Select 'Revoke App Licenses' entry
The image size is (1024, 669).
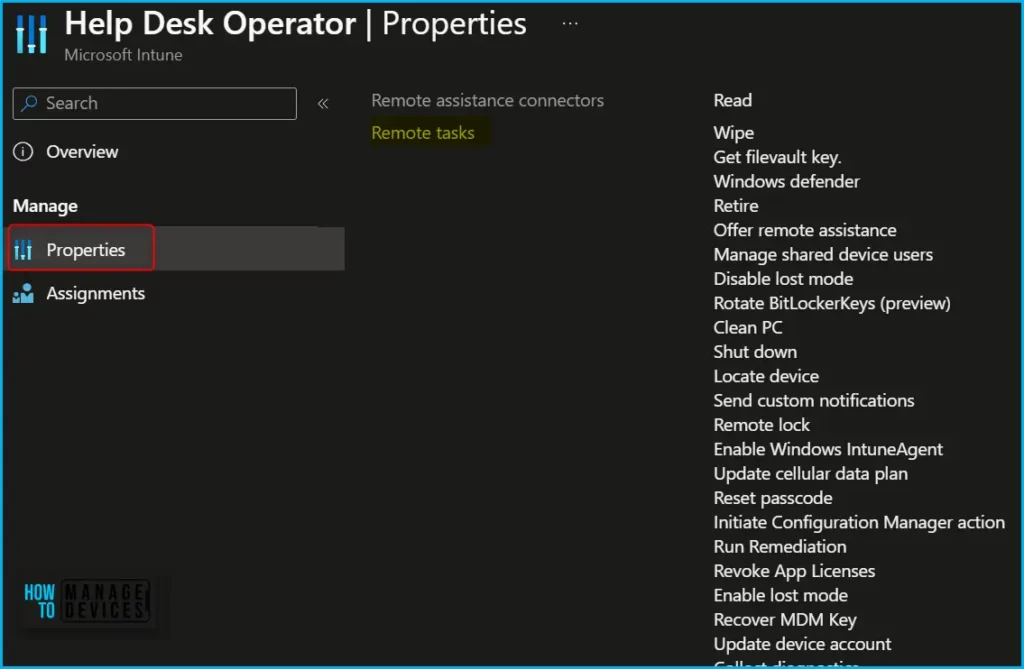(794, 571)
